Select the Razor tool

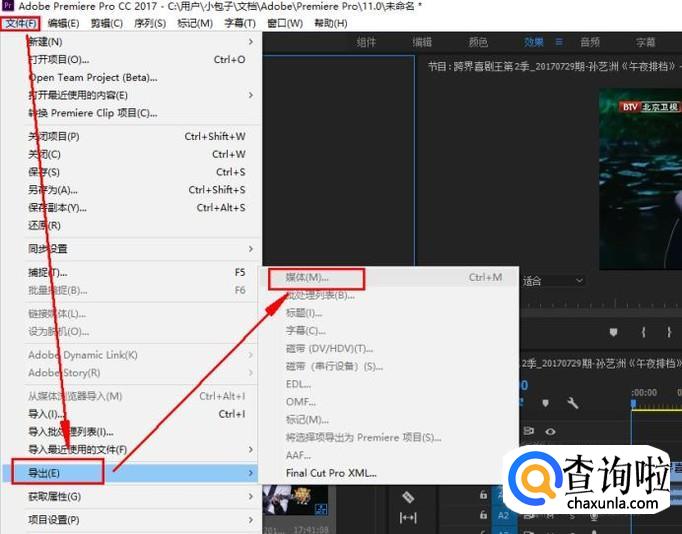pos(408,497)
